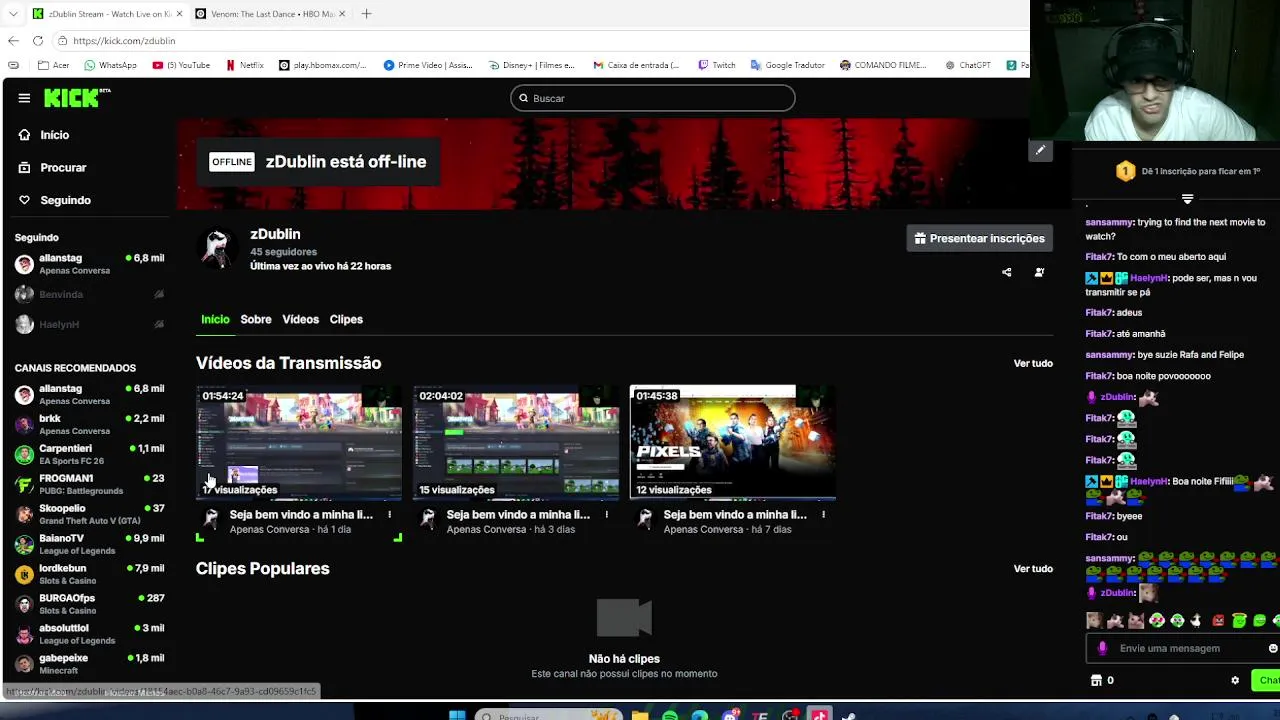Switch to Venom: The Last Dance browser tab
This screenshot has height=720, width=1280.
tap(270, 14)
